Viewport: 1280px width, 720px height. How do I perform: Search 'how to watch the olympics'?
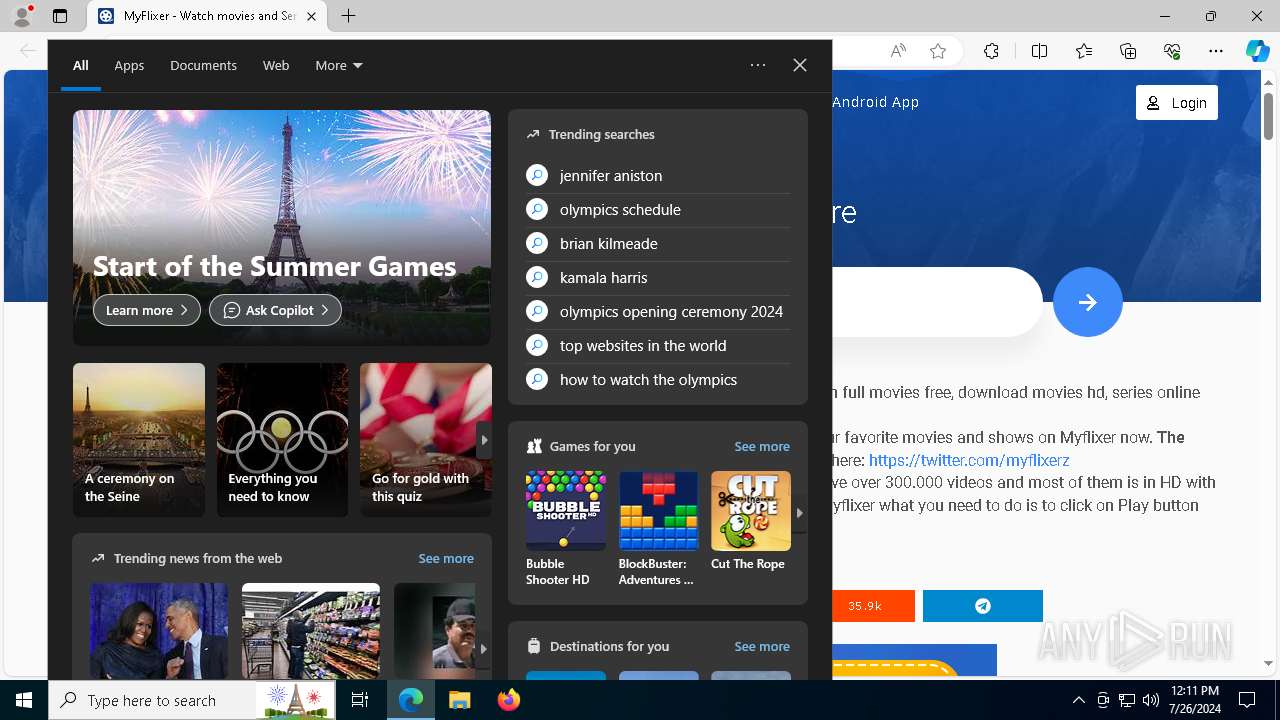(658, 379)
